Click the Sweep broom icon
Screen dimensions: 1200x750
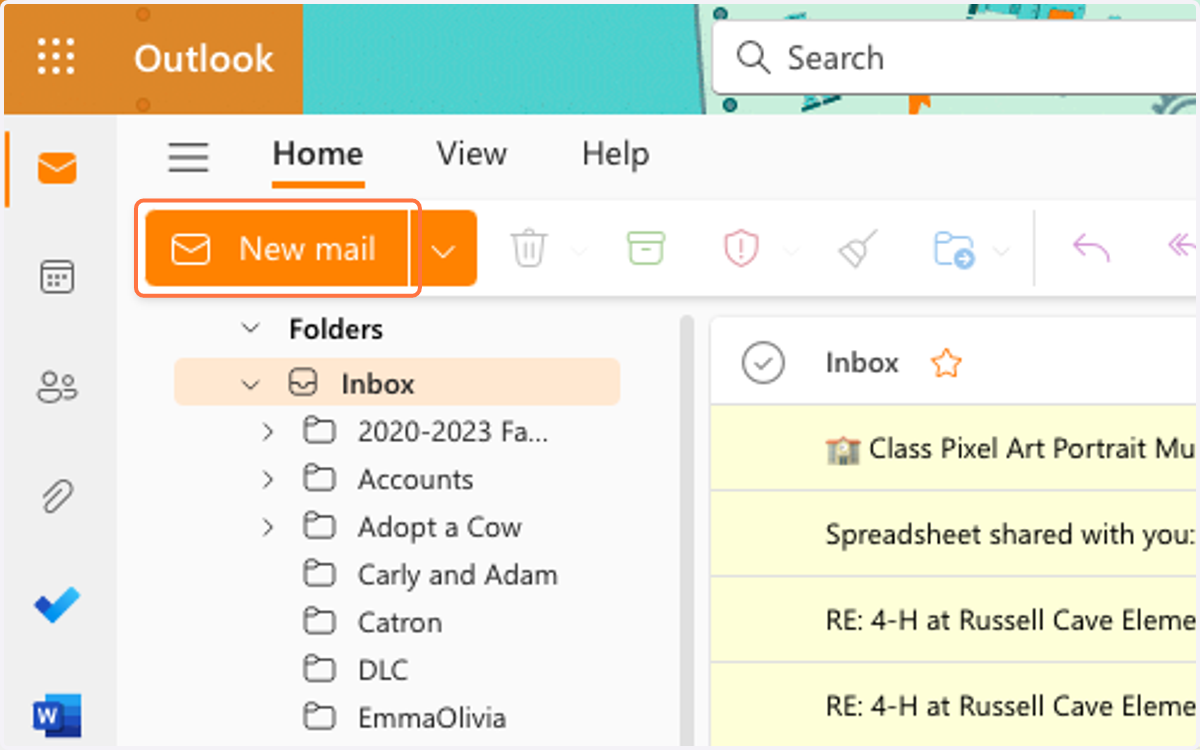pos(858,249)
